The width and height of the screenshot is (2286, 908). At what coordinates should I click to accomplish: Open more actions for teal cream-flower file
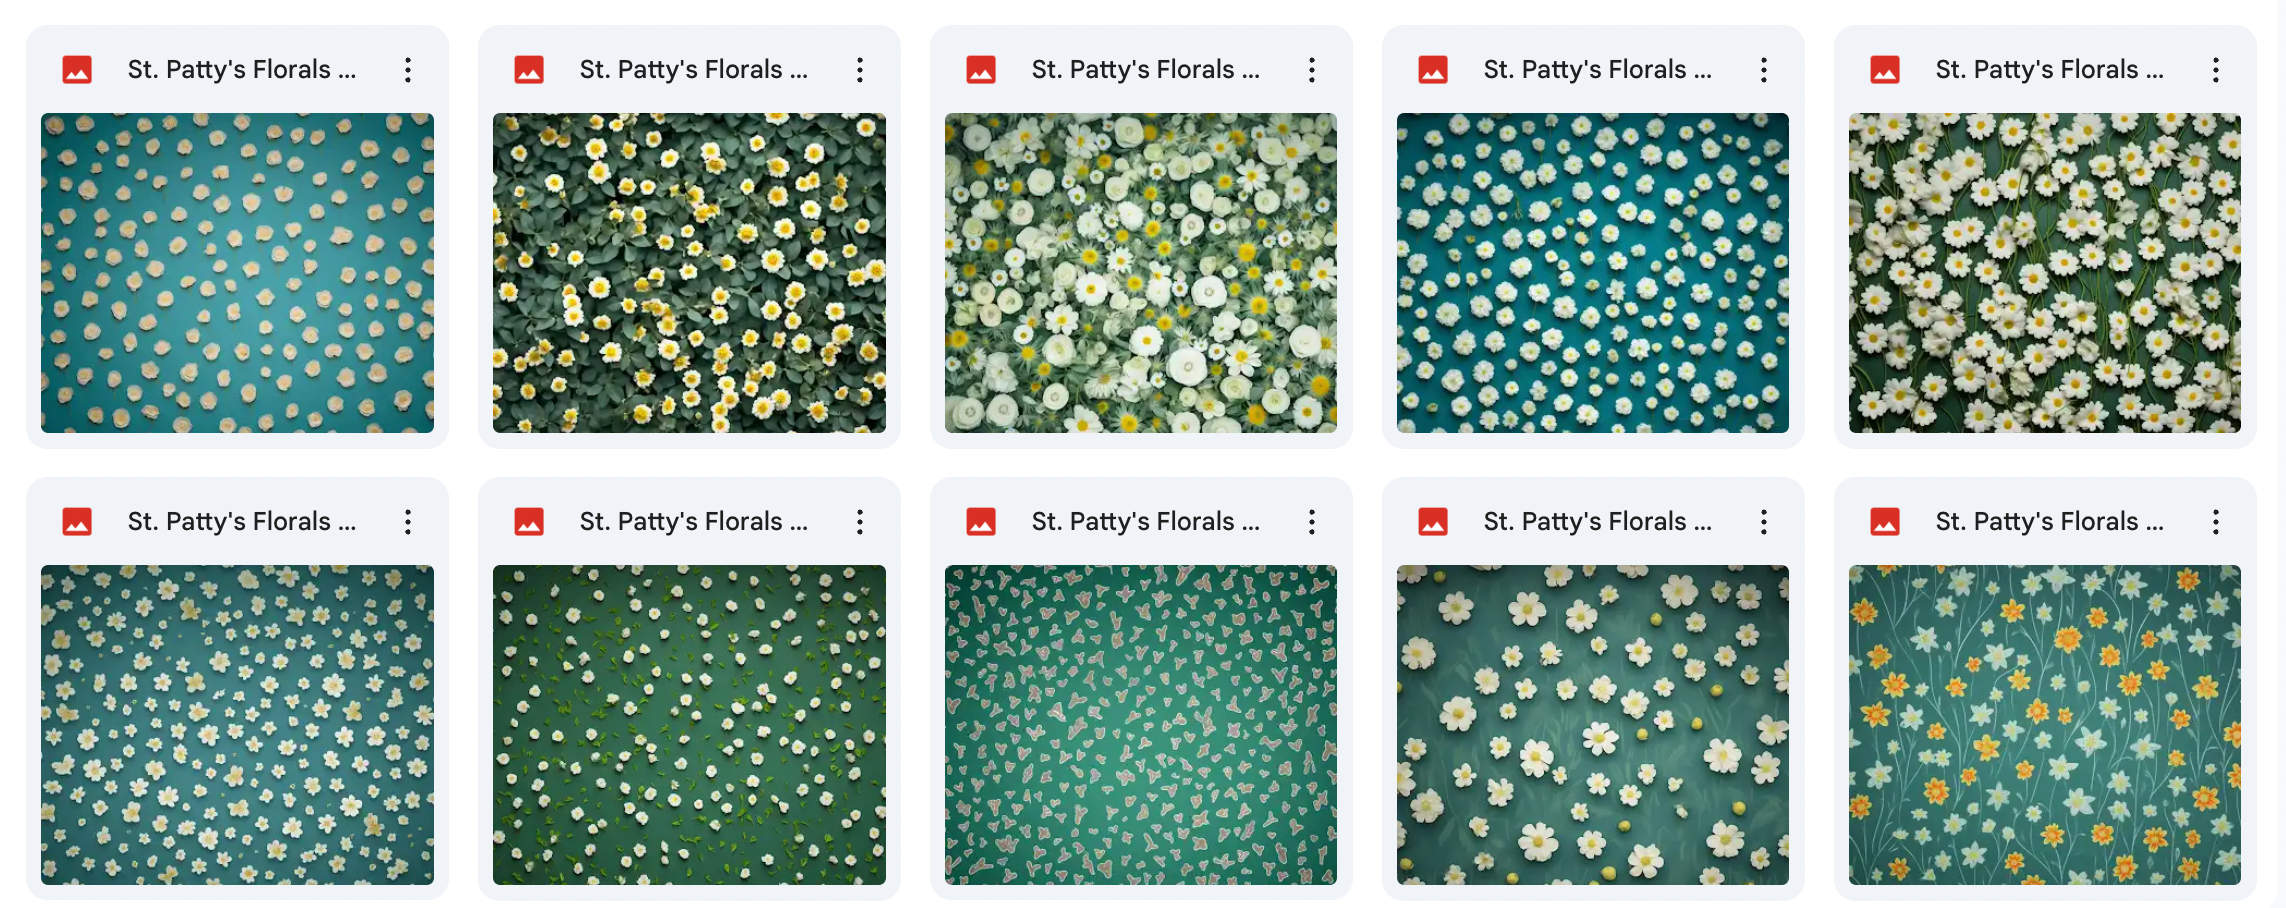click(x=408, y=70)
